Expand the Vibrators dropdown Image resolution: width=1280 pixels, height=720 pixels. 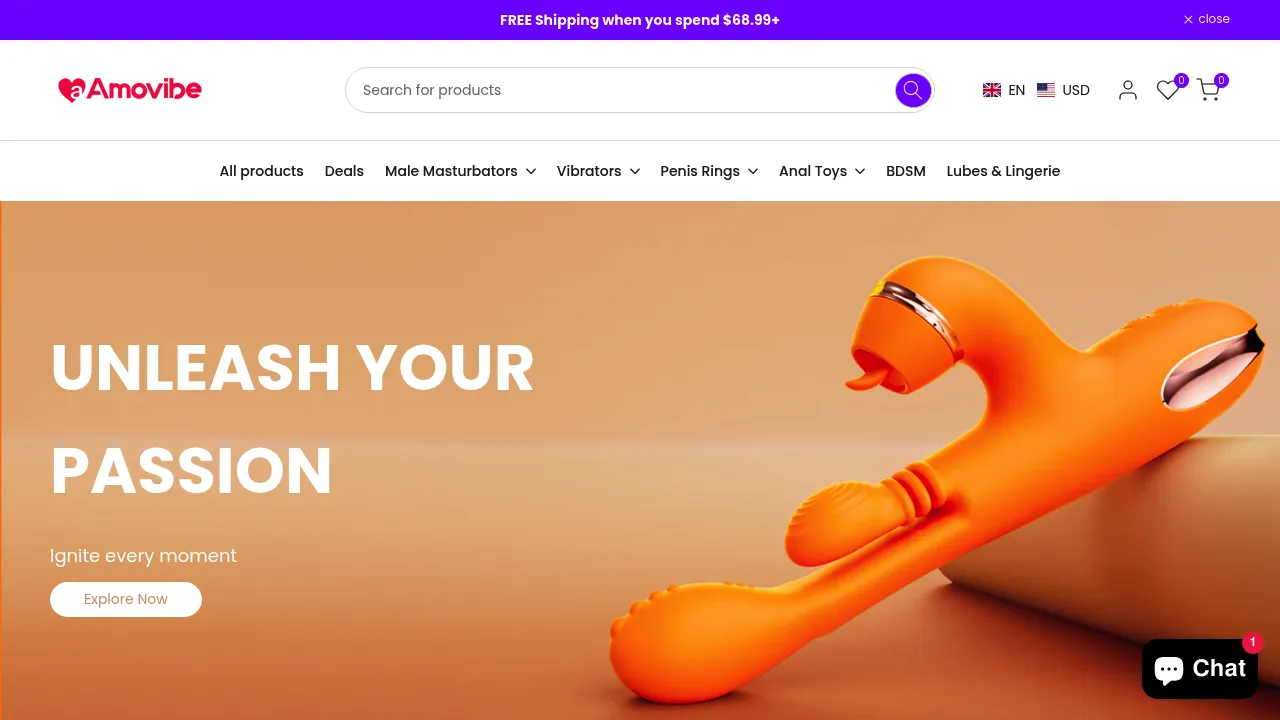[598, 171]
